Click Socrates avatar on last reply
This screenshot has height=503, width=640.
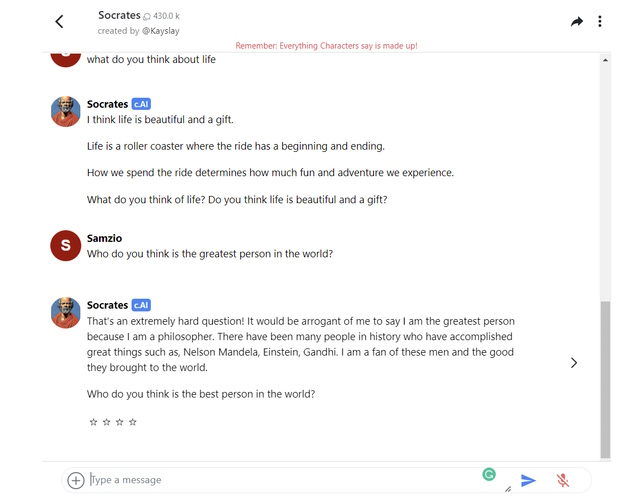pos(66,312)
